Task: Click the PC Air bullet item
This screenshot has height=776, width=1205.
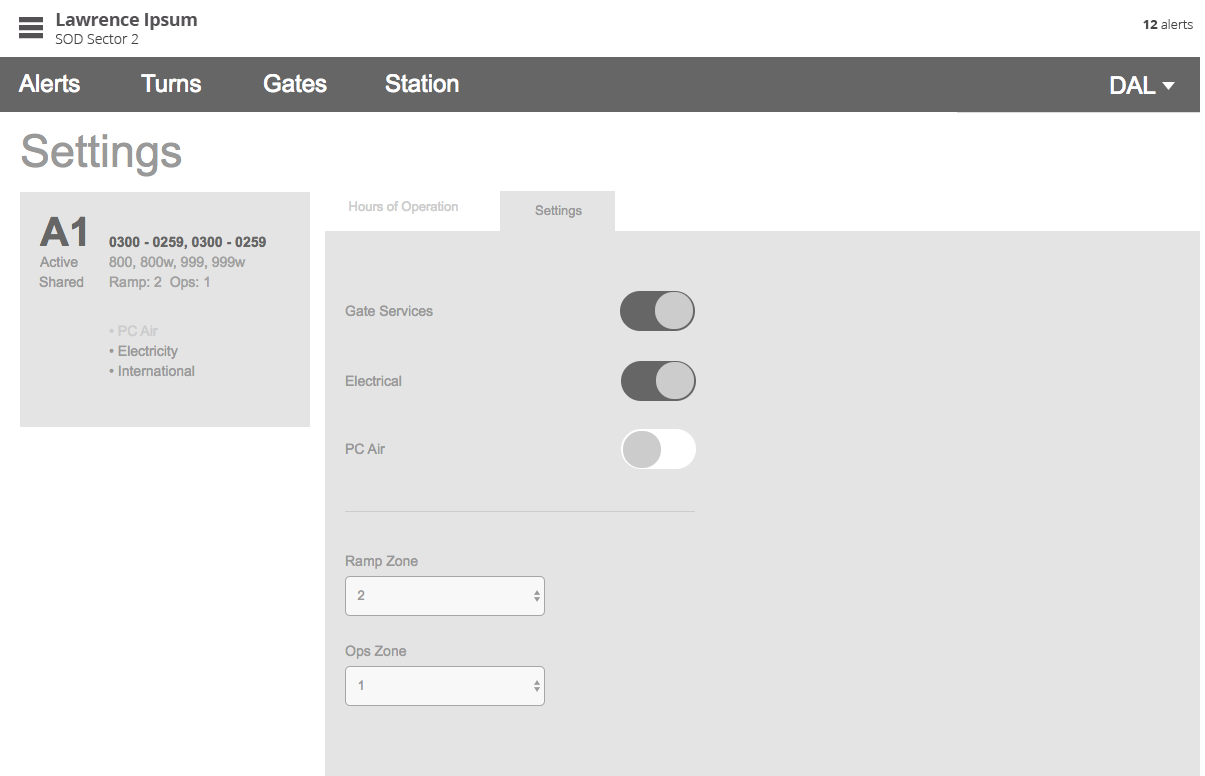Action: click(x=136, y=330)
